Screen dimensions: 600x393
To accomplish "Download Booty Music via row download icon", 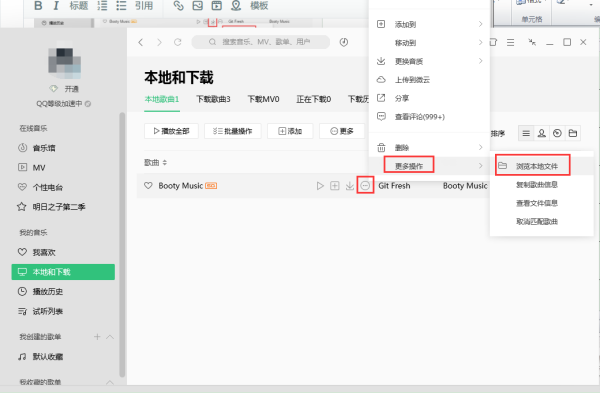I will pyautogui.click(x=350, y=186).
